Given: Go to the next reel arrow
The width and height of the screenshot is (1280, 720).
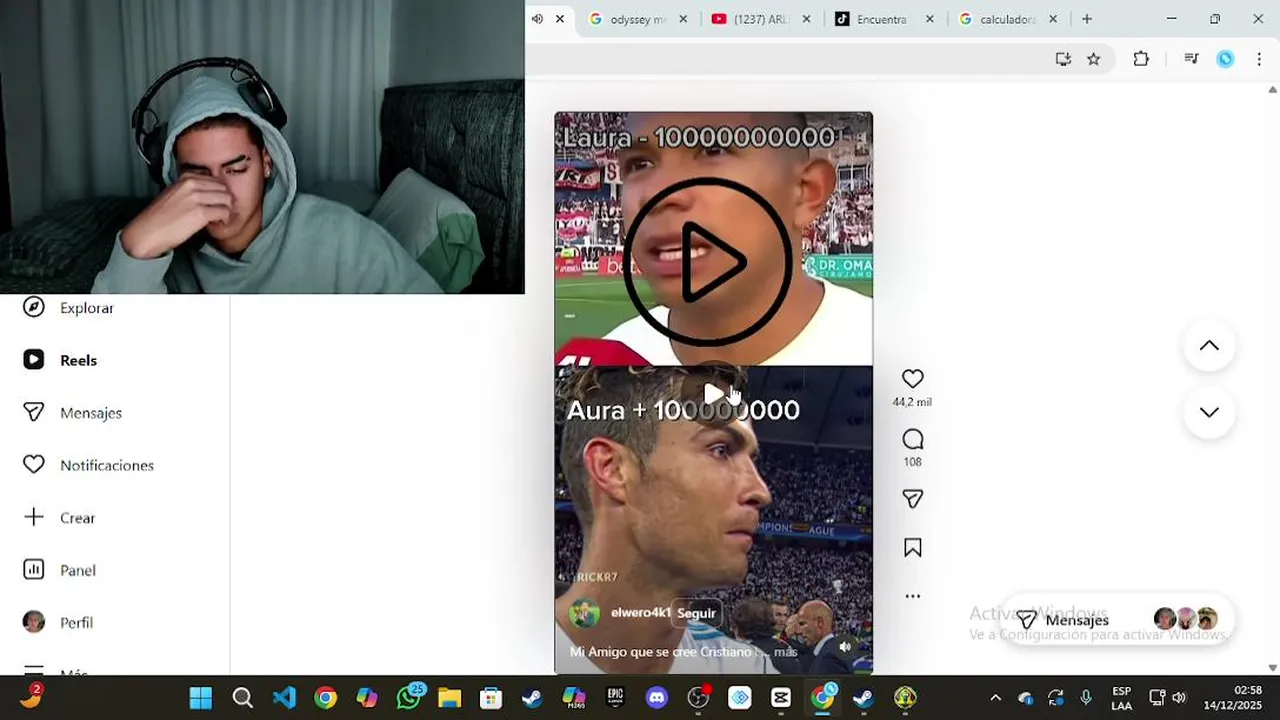Looking at the screenshot, I should (x=1209, y=412).
